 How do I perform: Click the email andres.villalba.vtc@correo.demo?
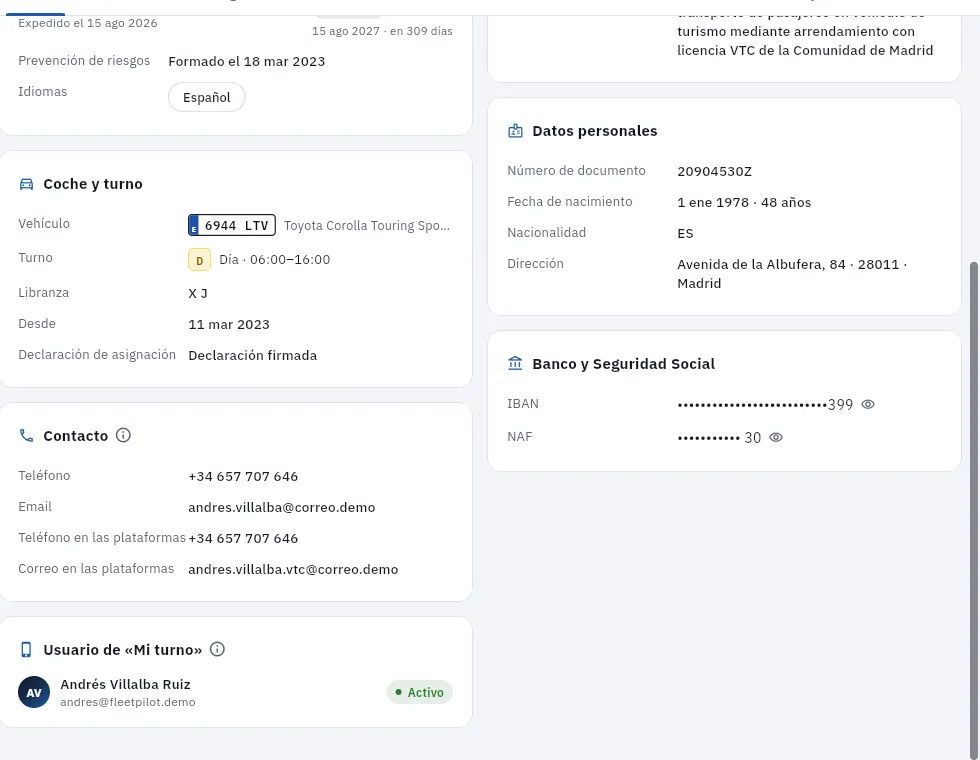(x=293, y=569)
